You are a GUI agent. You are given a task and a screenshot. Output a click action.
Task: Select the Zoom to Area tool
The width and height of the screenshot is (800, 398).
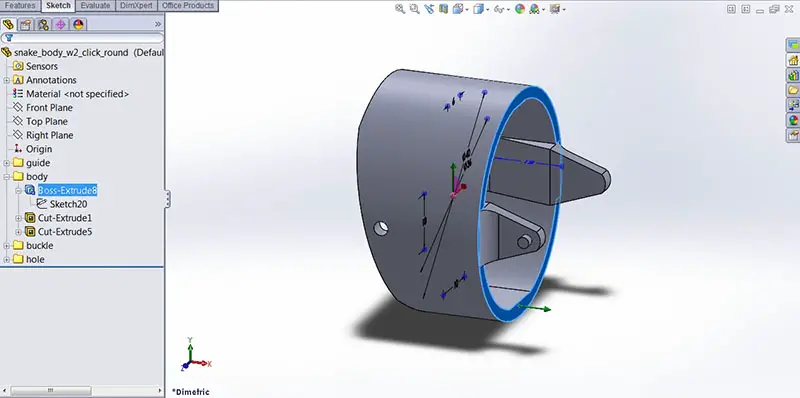click(x=414, y=9)
